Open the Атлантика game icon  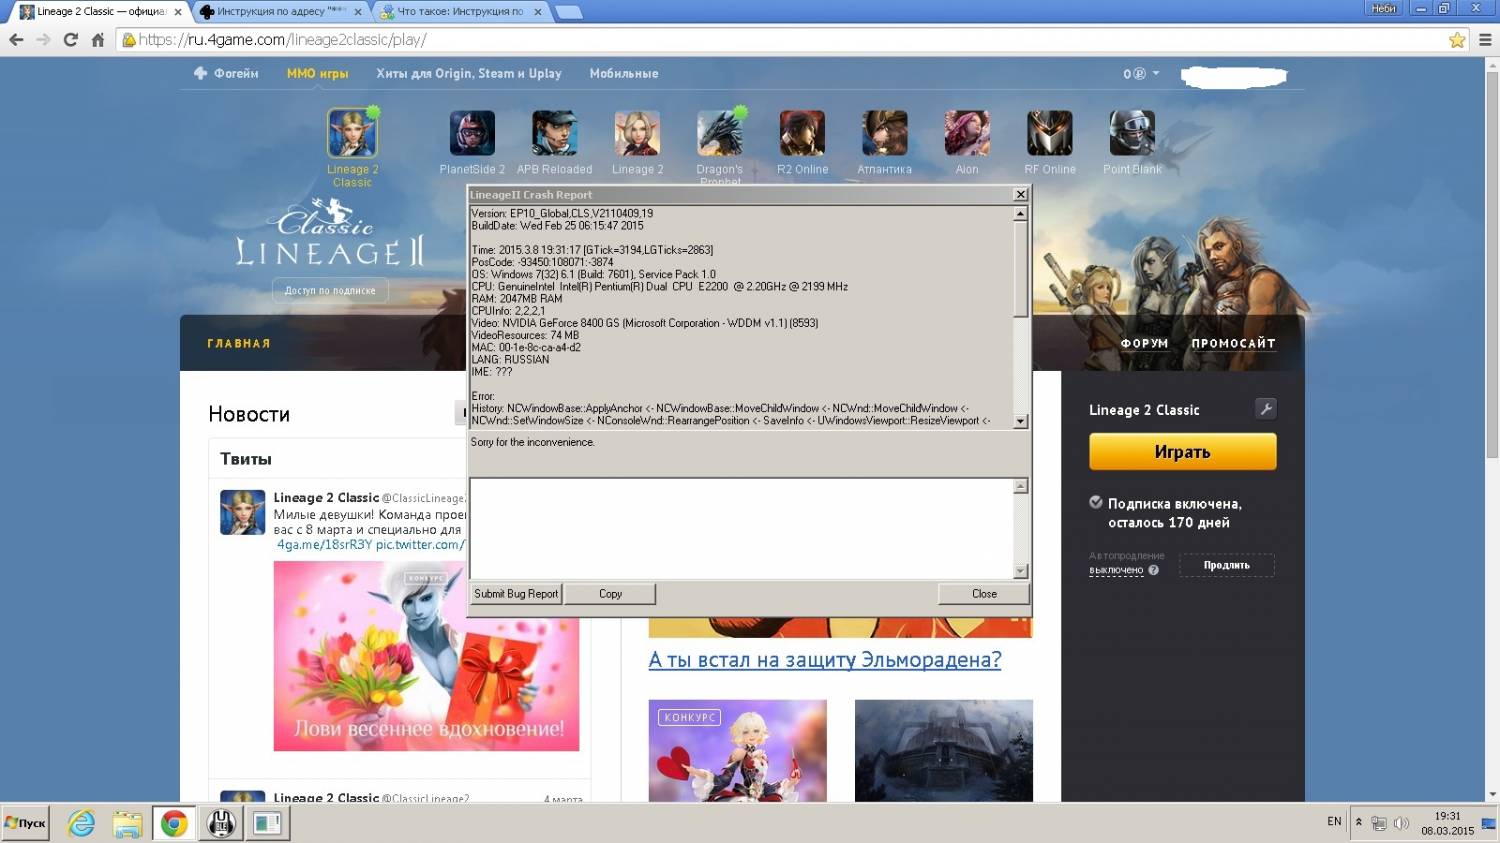coord(885,134)
